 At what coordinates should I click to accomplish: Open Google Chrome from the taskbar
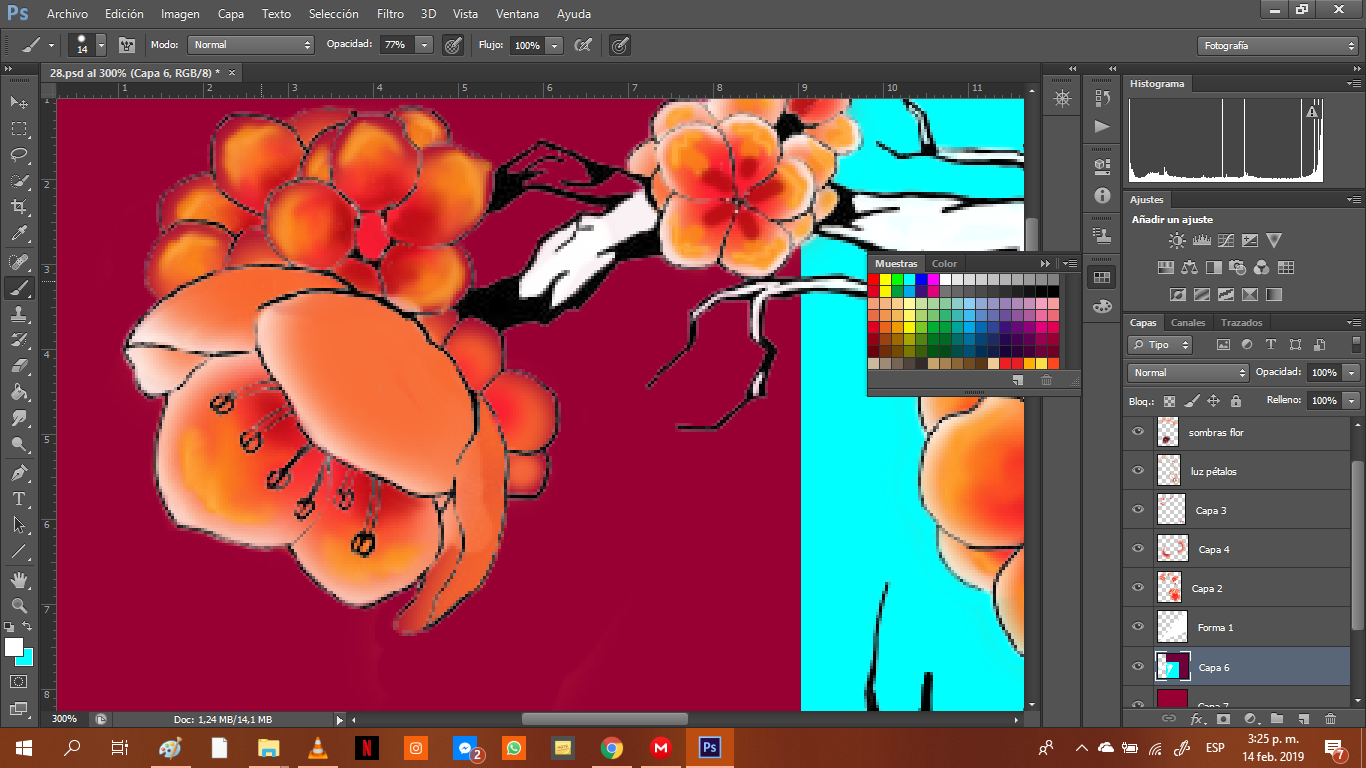612,747
